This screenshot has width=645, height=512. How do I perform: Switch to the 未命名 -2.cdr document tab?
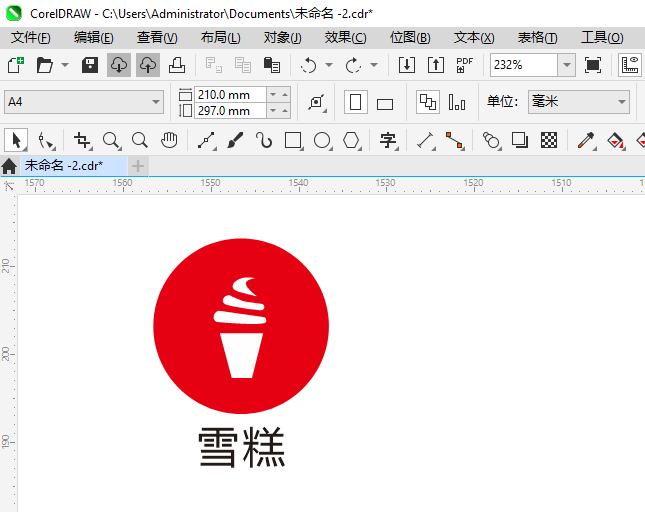(x=74, y=166)
